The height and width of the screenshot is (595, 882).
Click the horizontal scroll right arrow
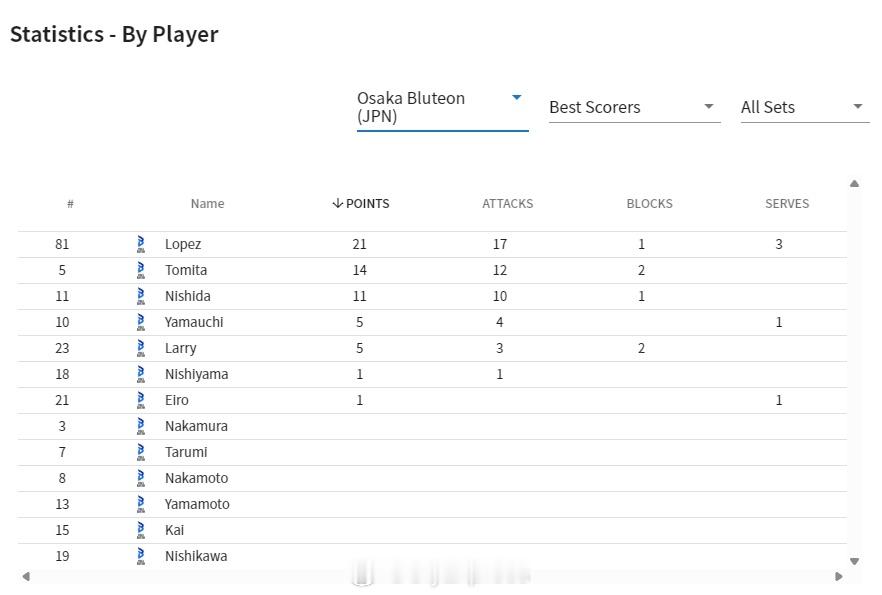839,576
